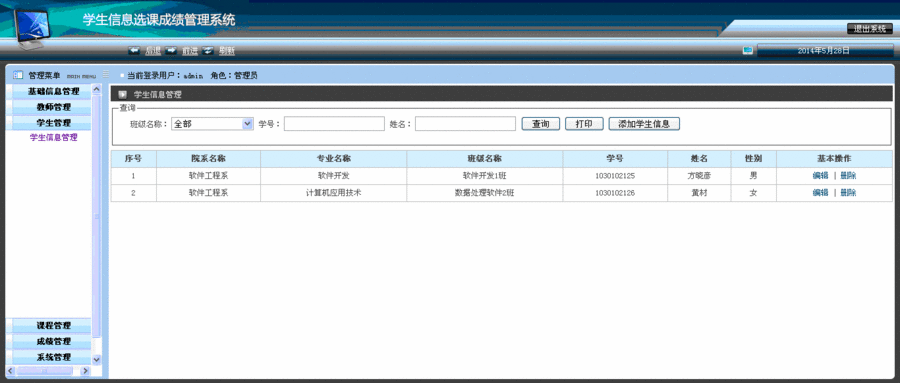The height and width of the screenshot is (383, 900).
Task: Click the menu collapse handle beside MAIN MENU
Action: pos(106,75)
